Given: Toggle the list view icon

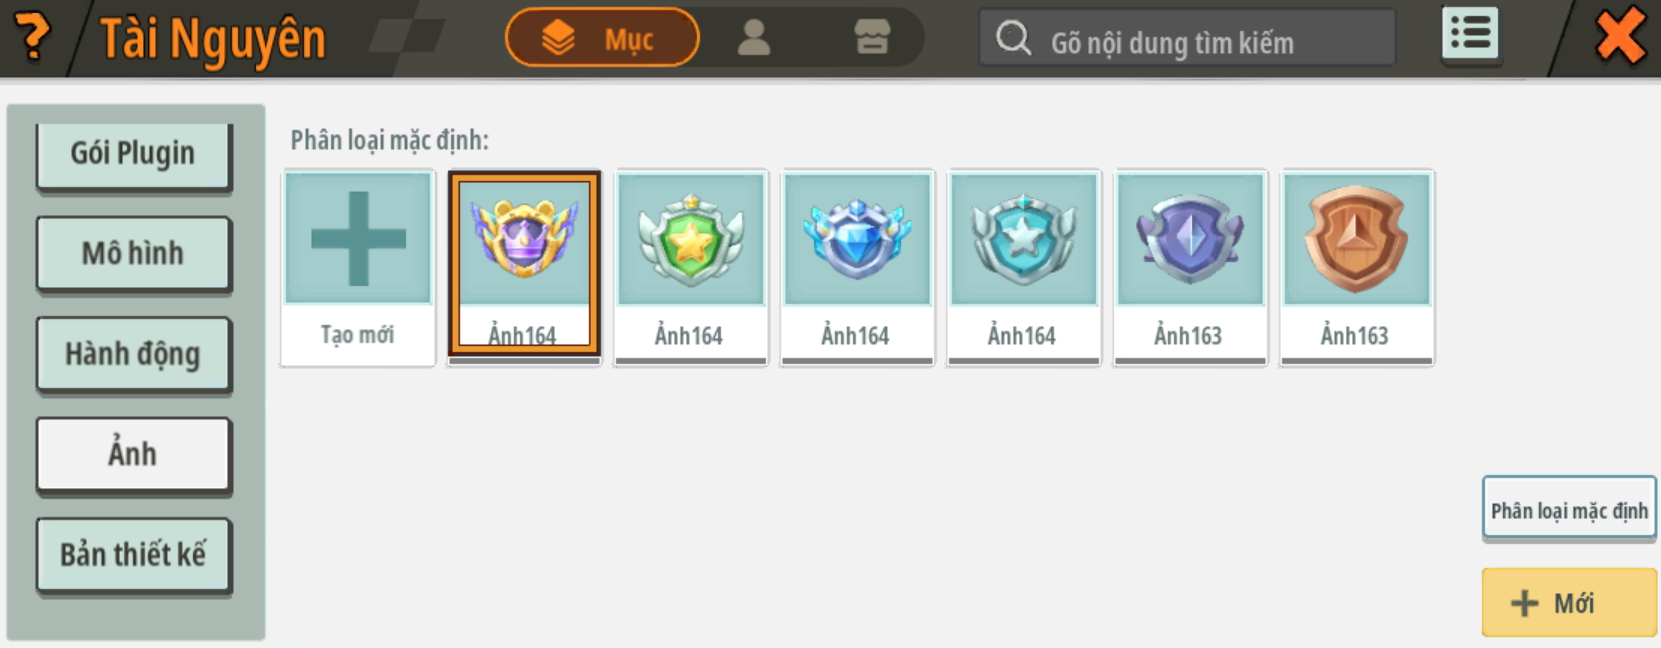Looking at the screenshot, I should [1470, 34].
